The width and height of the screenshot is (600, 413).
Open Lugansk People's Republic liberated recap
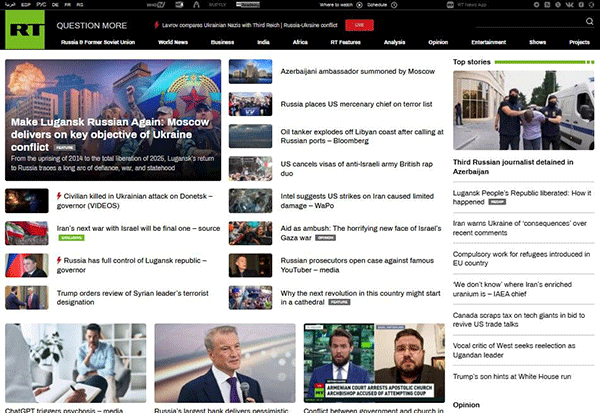pos(522,198)
